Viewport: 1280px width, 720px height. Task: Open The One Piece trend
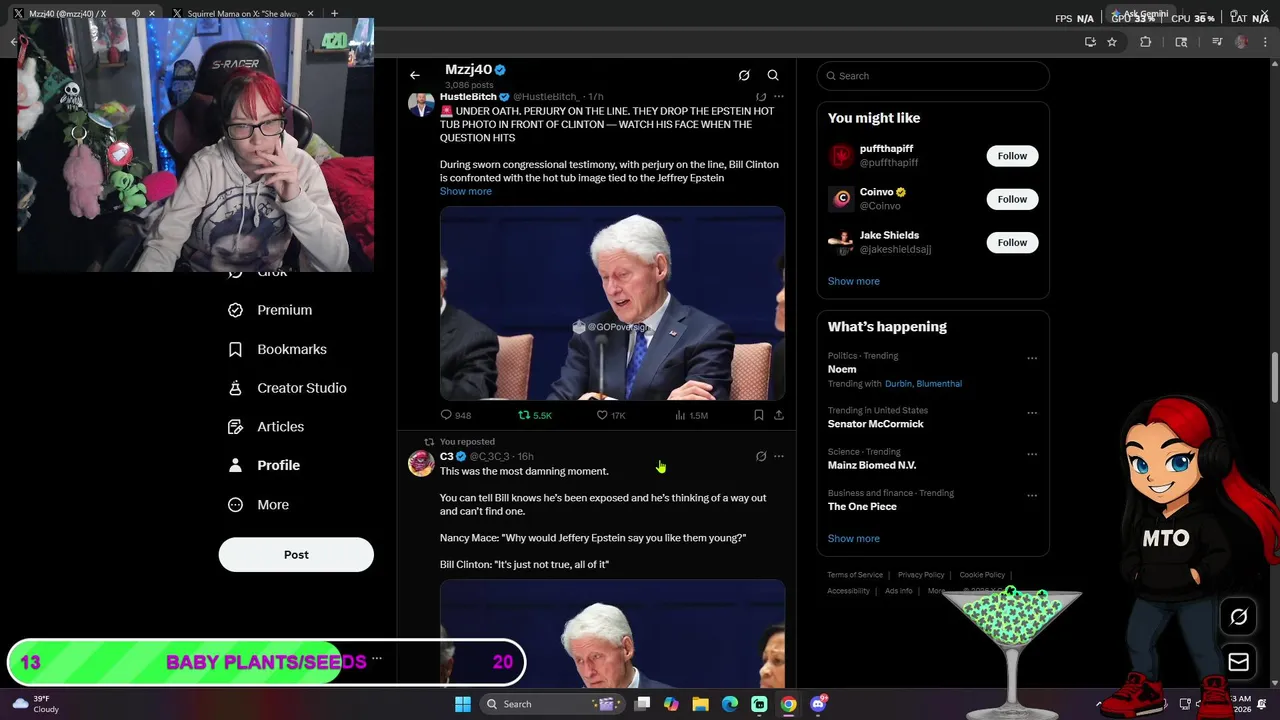(x=862, y=507)
